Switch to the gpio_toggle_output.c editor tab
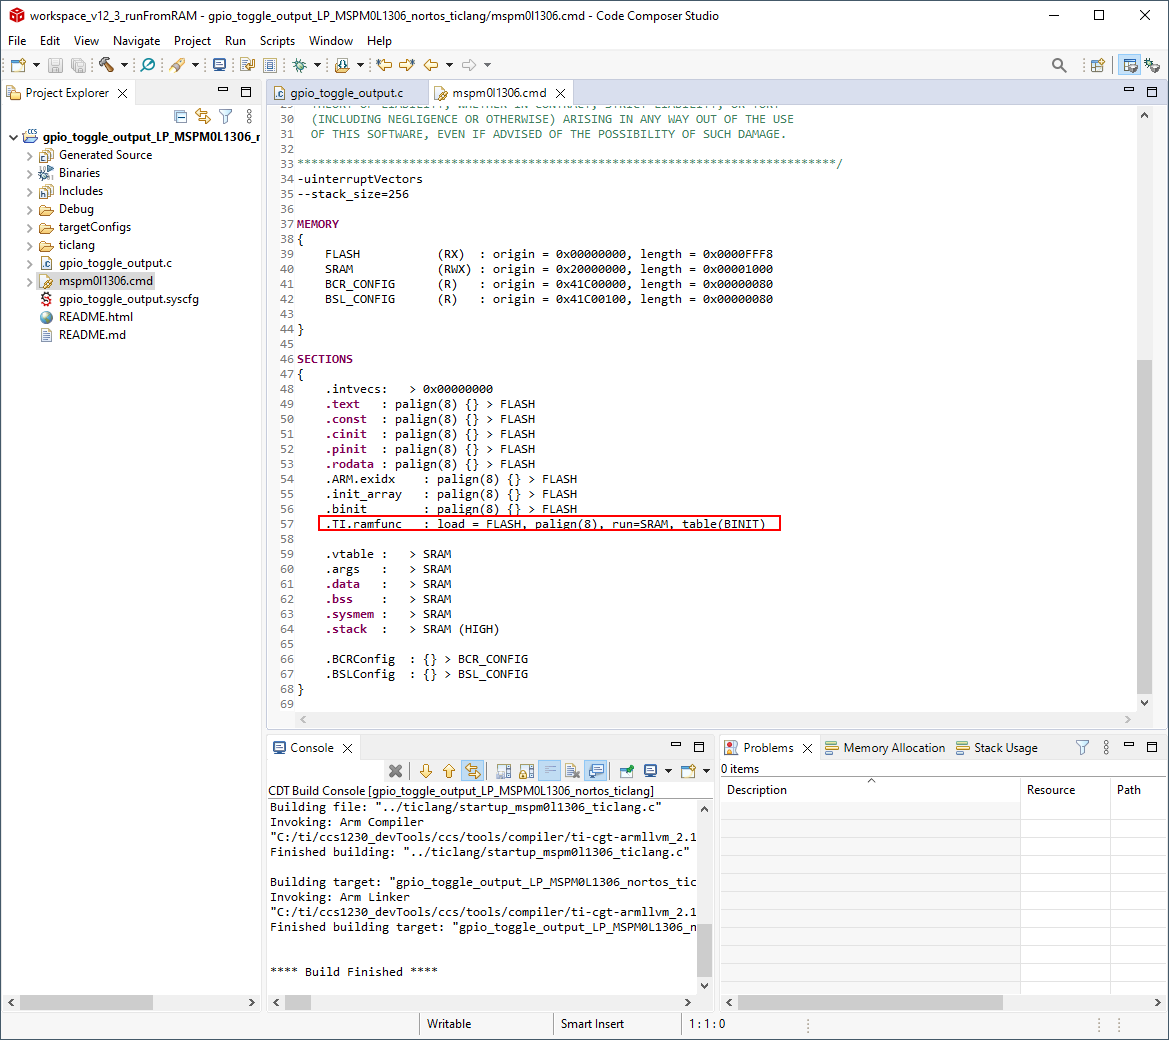 point(346,93)
